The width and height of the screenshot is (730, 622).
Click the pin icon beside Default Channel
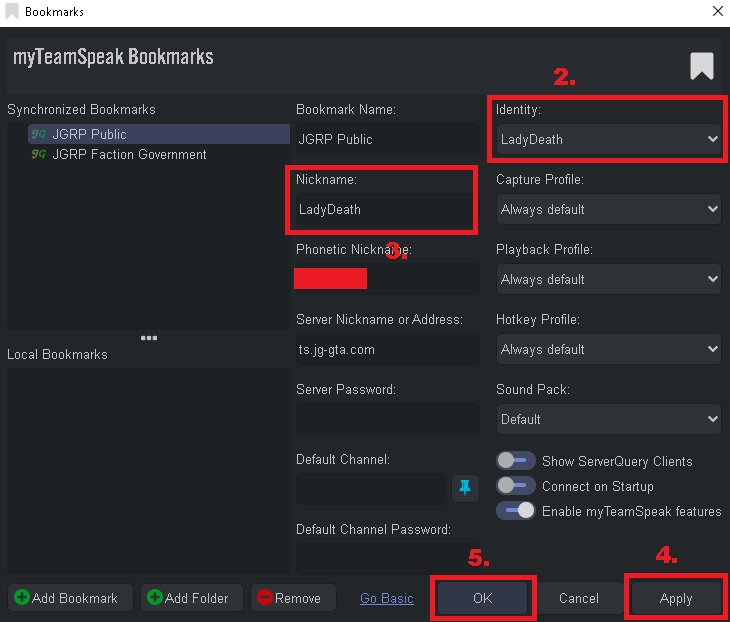(465, 487)
